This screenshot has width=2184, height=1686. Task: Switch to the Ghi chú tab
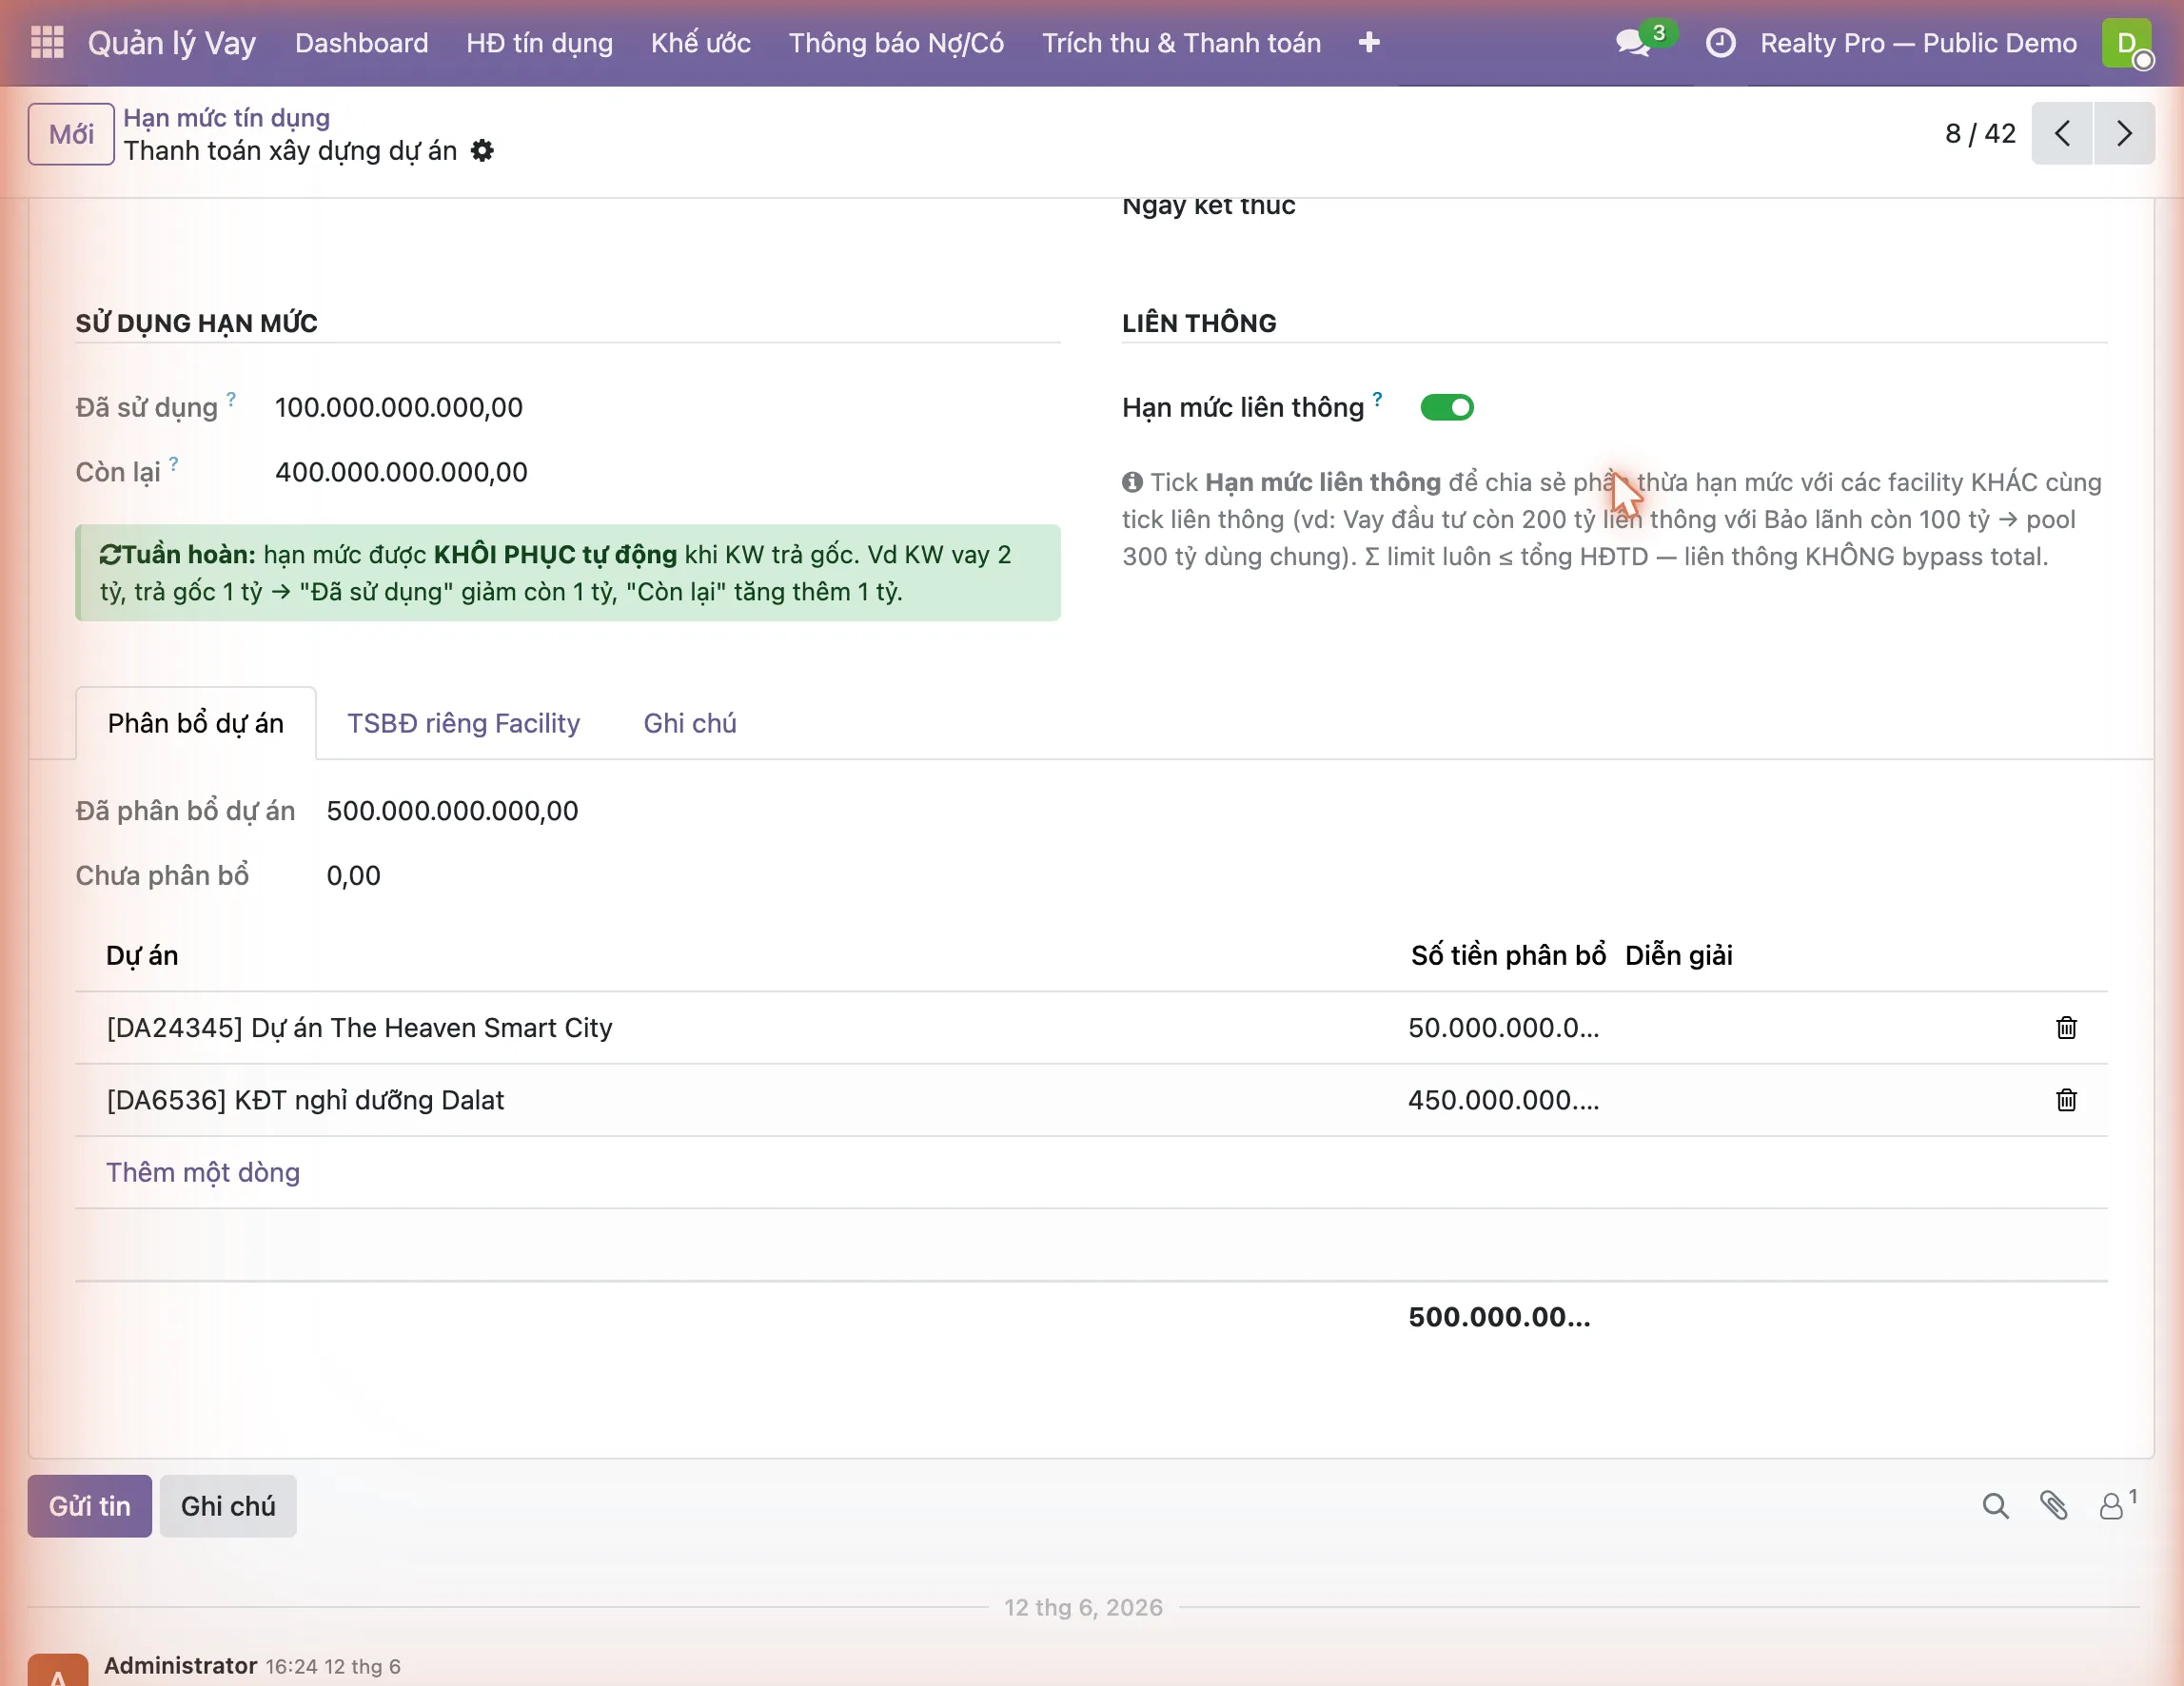click(689, 723)
